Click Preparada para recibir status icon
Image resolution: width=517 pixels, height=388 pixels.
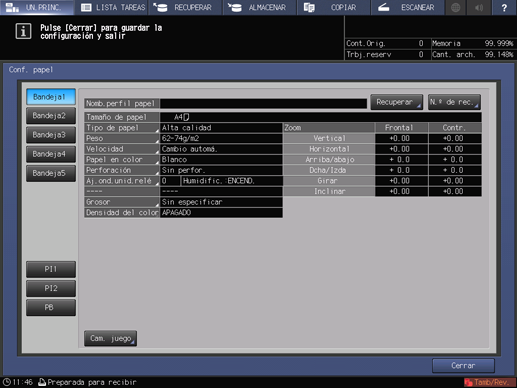42,382
